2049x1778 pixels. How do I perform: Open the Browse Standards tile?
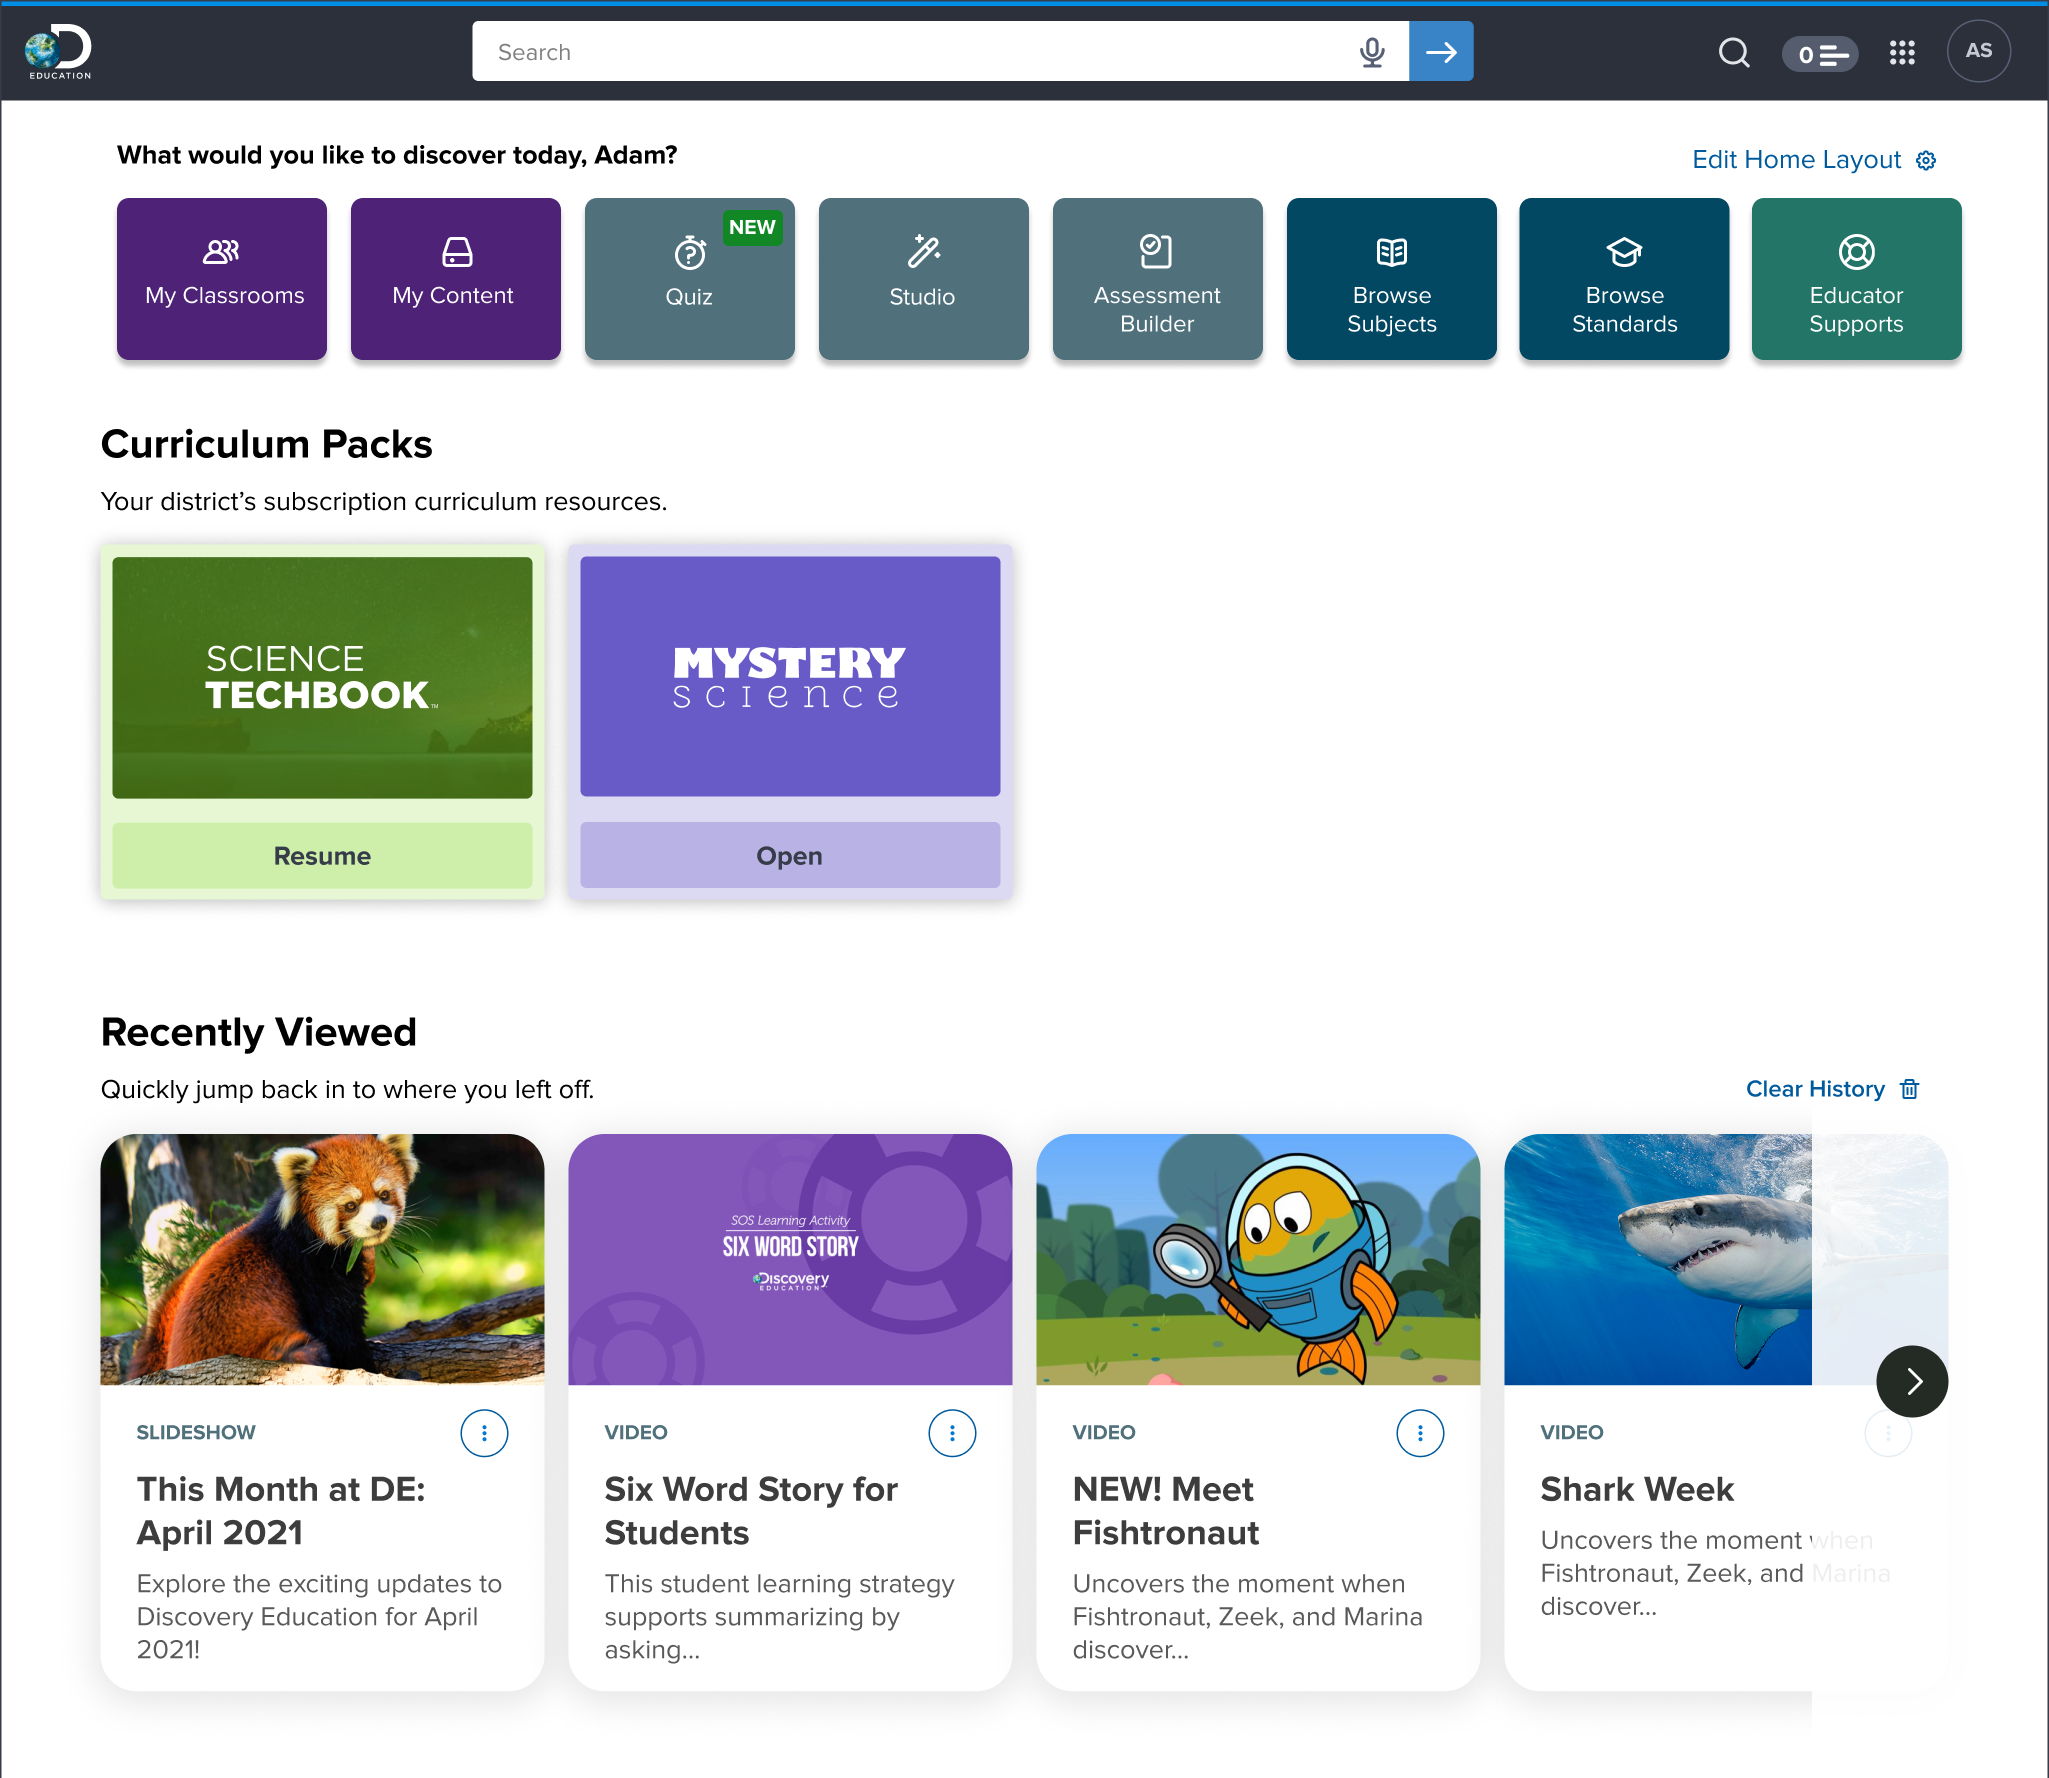coord(1624,279)
